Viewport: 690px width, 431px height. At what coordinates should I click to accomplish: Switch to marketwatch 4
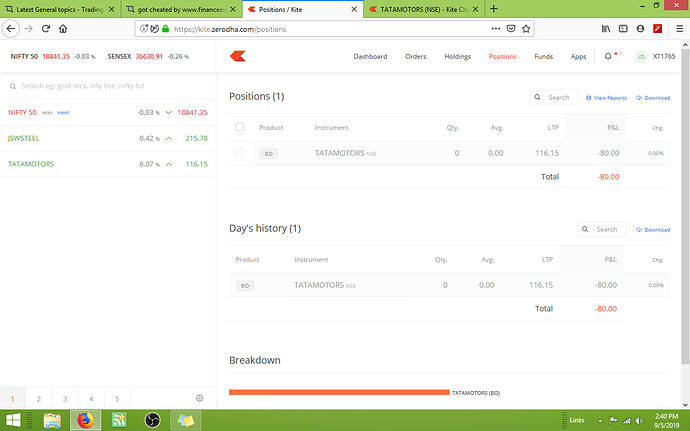[x=91, y=398]
